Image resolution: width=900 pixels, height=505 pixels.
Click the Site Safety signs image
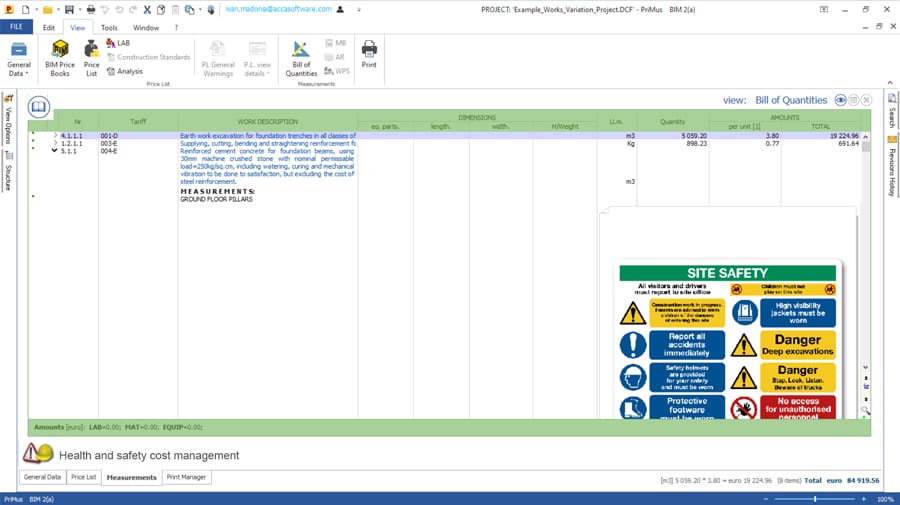click(727, 340)
